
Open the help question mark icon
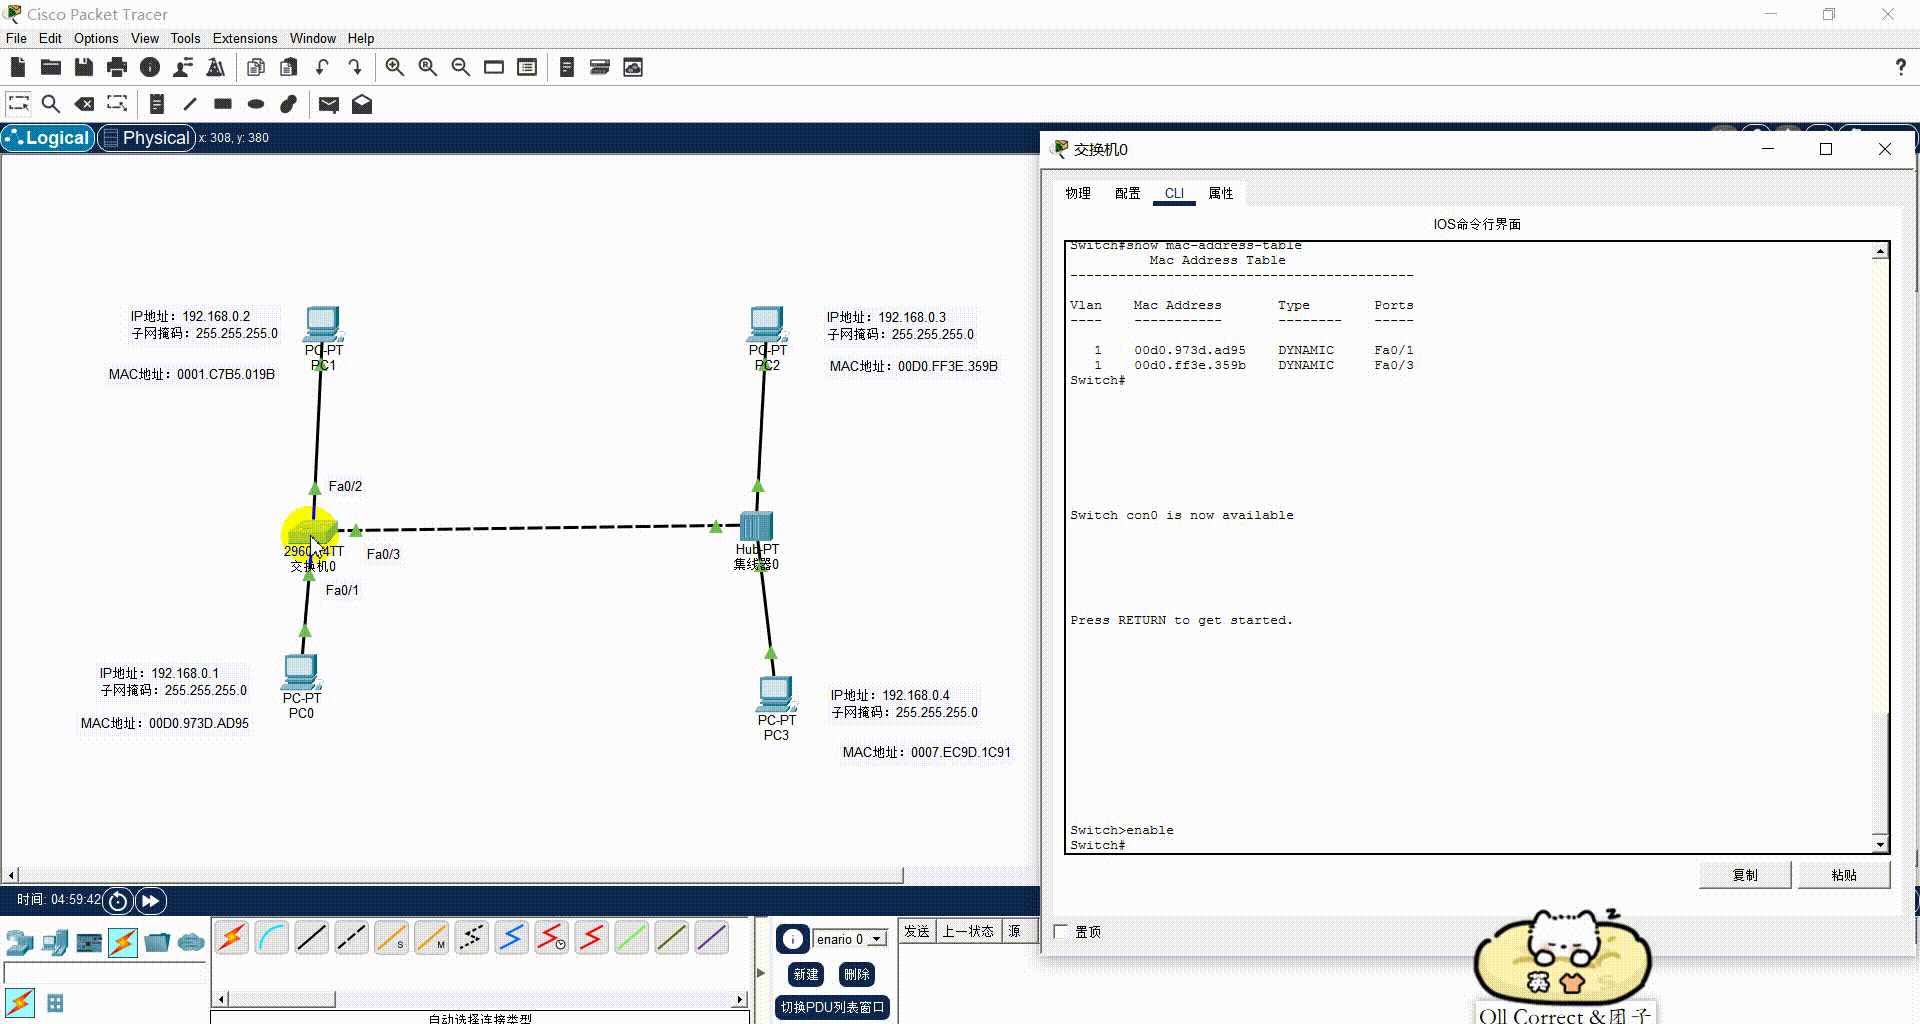tap(1900, 67)
